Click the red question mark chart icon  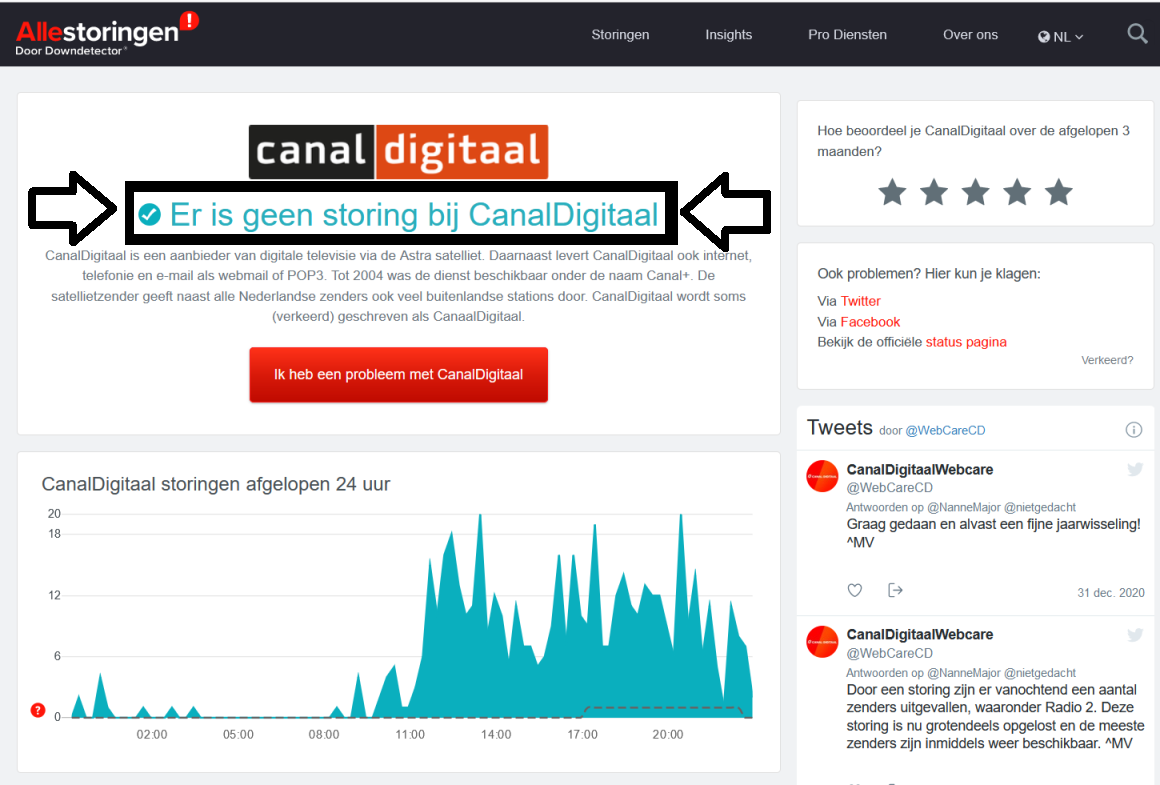[38, 710]
